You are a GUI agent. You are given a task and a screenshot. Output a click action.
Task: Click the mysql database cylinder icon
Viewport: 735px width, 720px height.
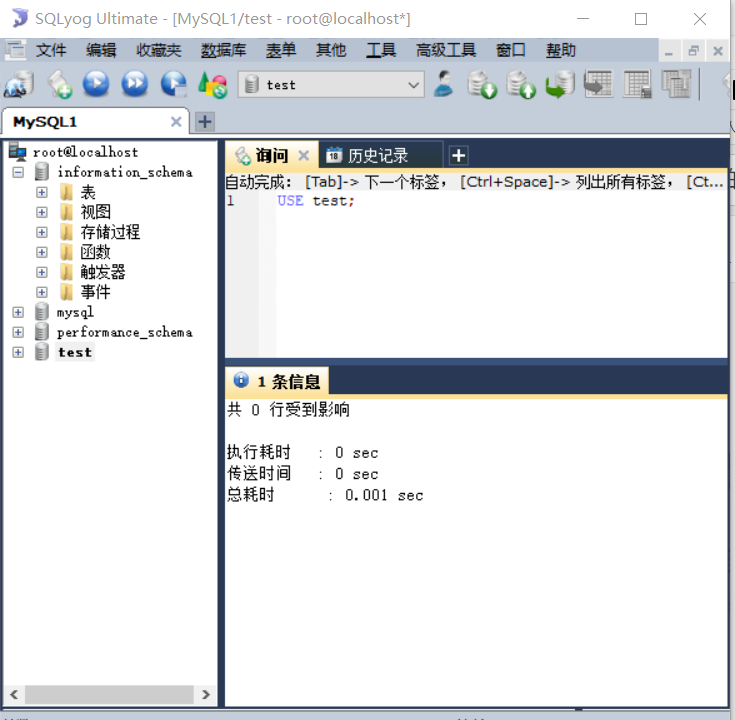[x=42, y=312]
